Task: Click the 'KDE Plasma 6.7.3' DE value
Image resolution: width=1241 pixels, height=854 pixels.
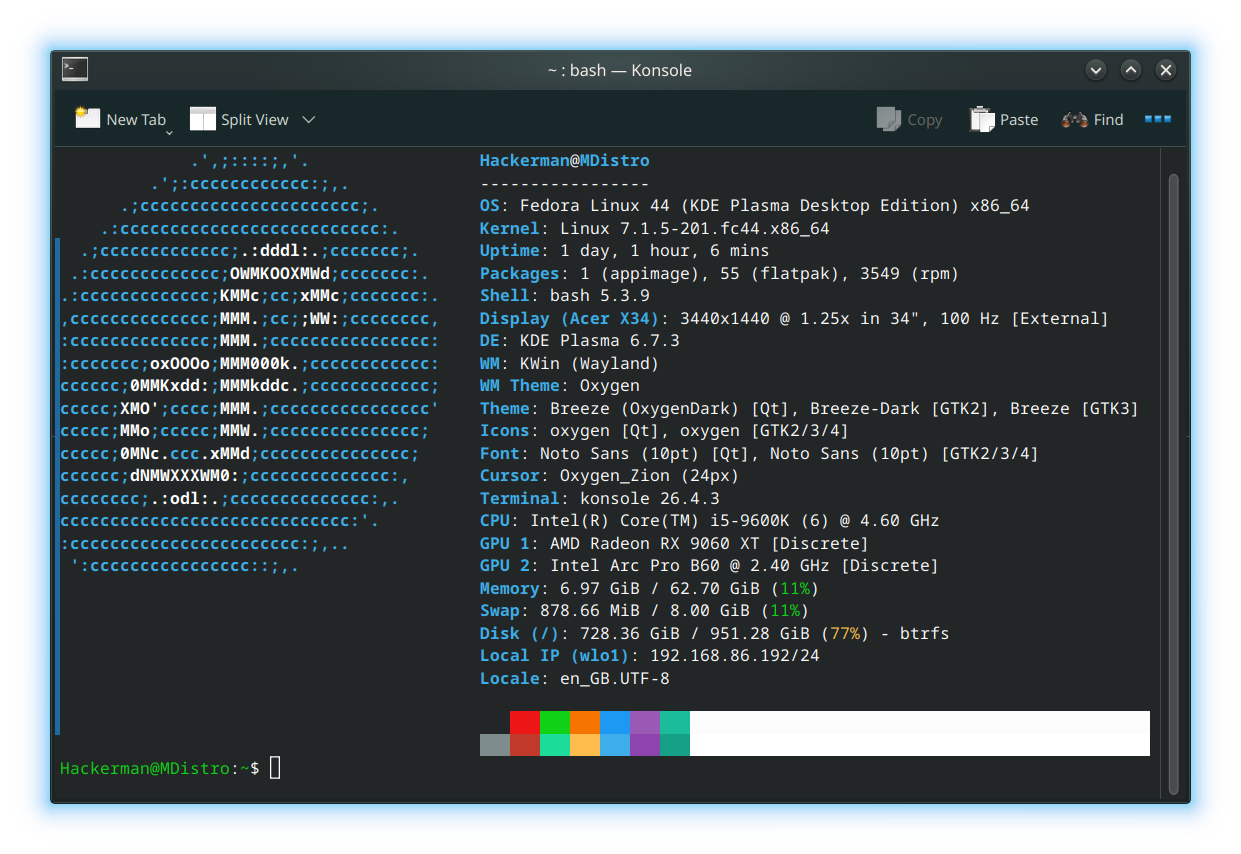Action: click(x=600, y=340)
